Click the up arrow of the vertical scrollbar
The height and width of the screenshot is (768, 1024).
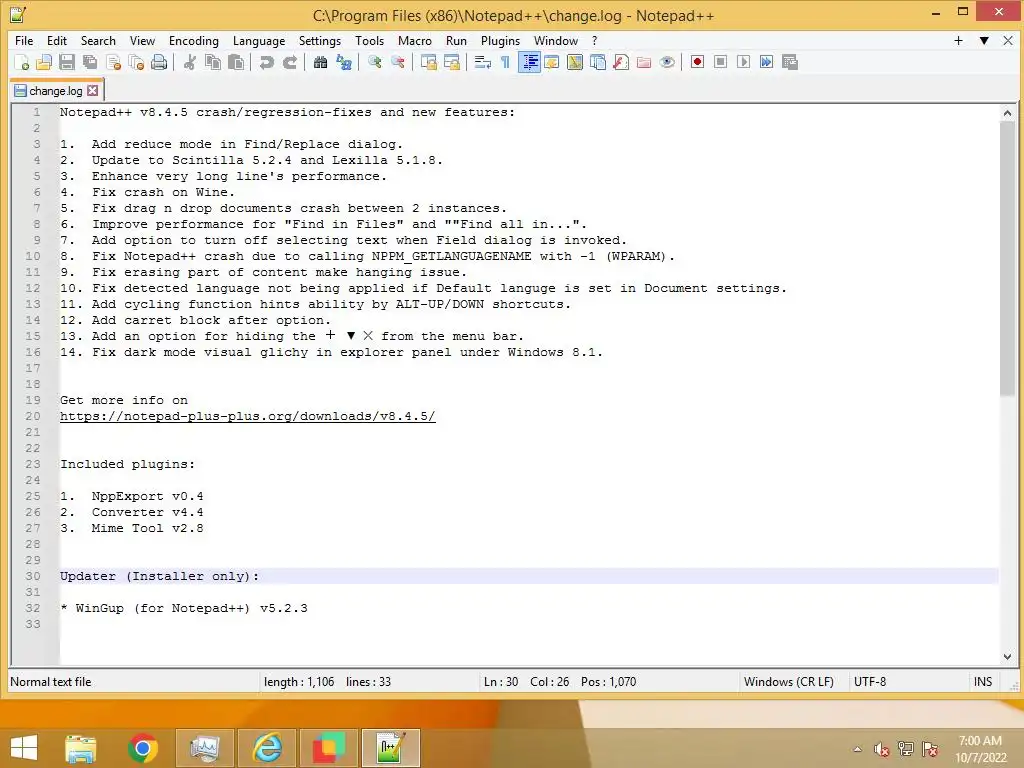(x=1007, y=113)
